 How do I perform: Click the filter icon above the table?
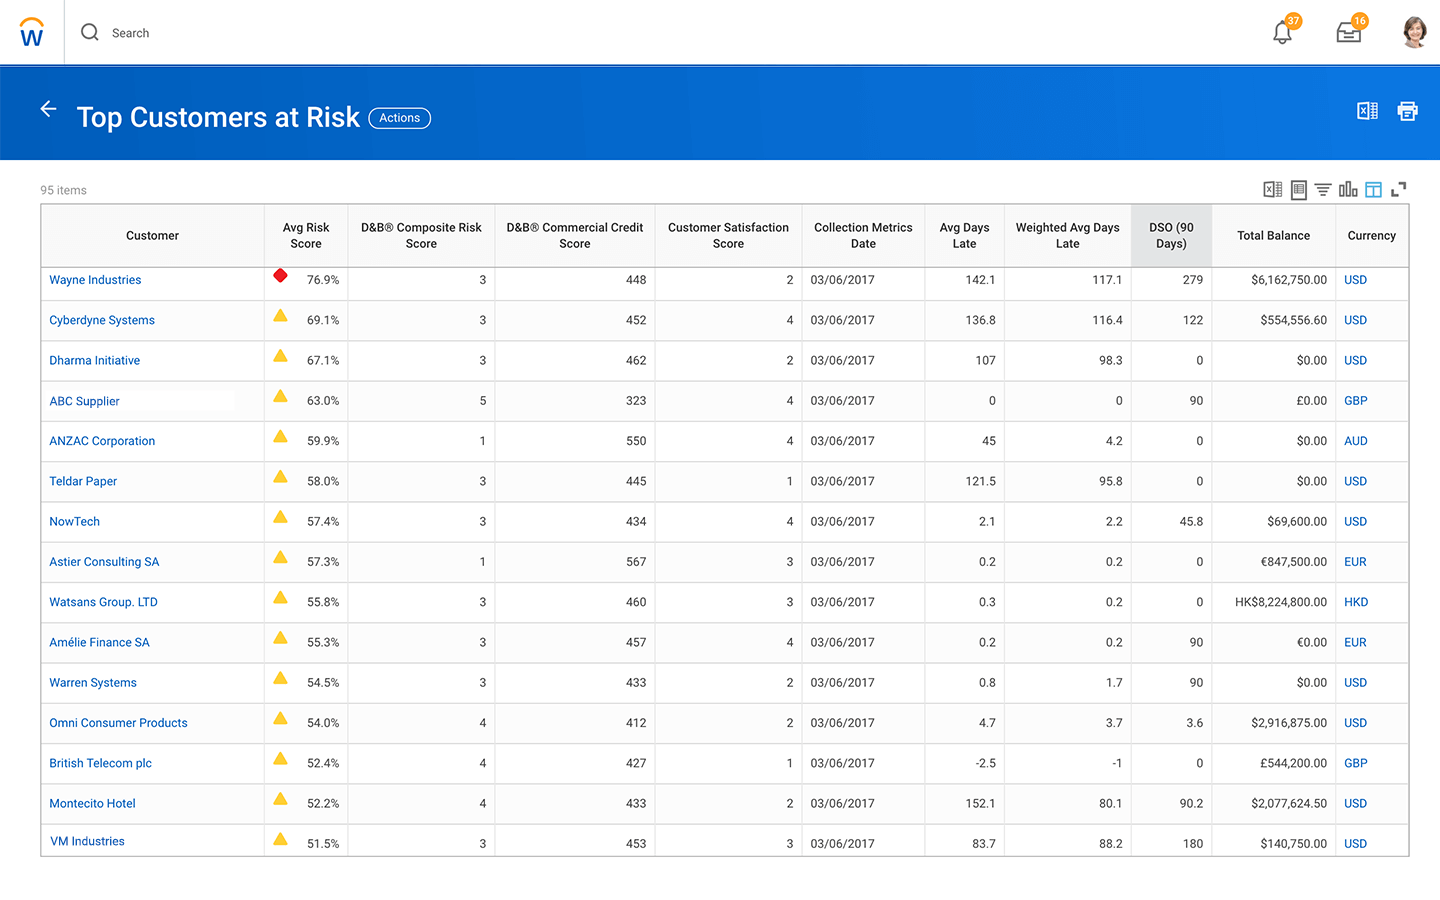click(x=1323, y=189)
